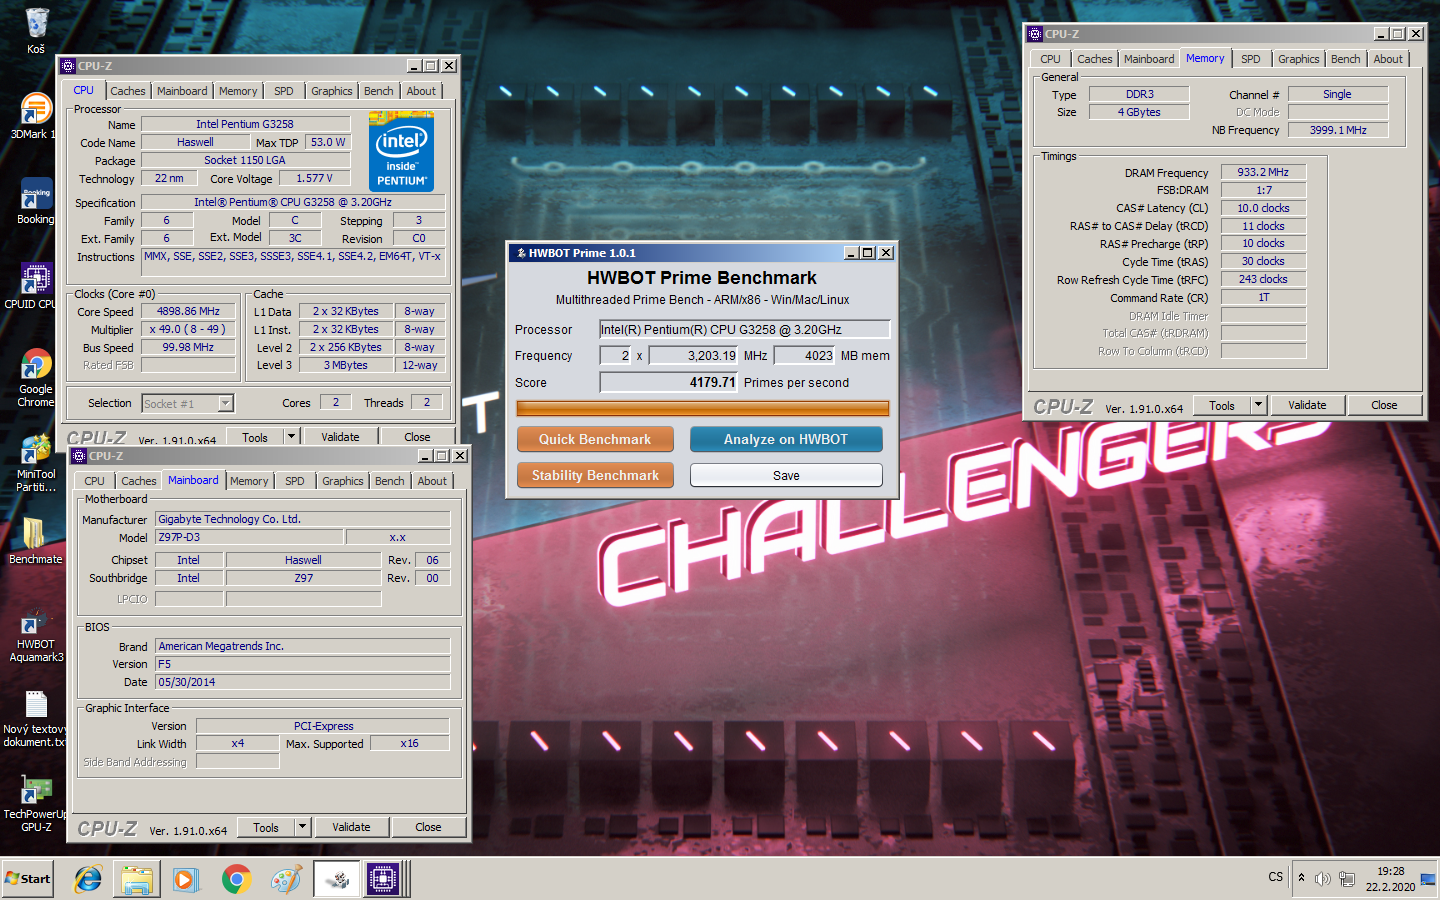1440x900 pixels.
Task: Click HWBOT Prime title bar icon
Action: pos(521,253)
